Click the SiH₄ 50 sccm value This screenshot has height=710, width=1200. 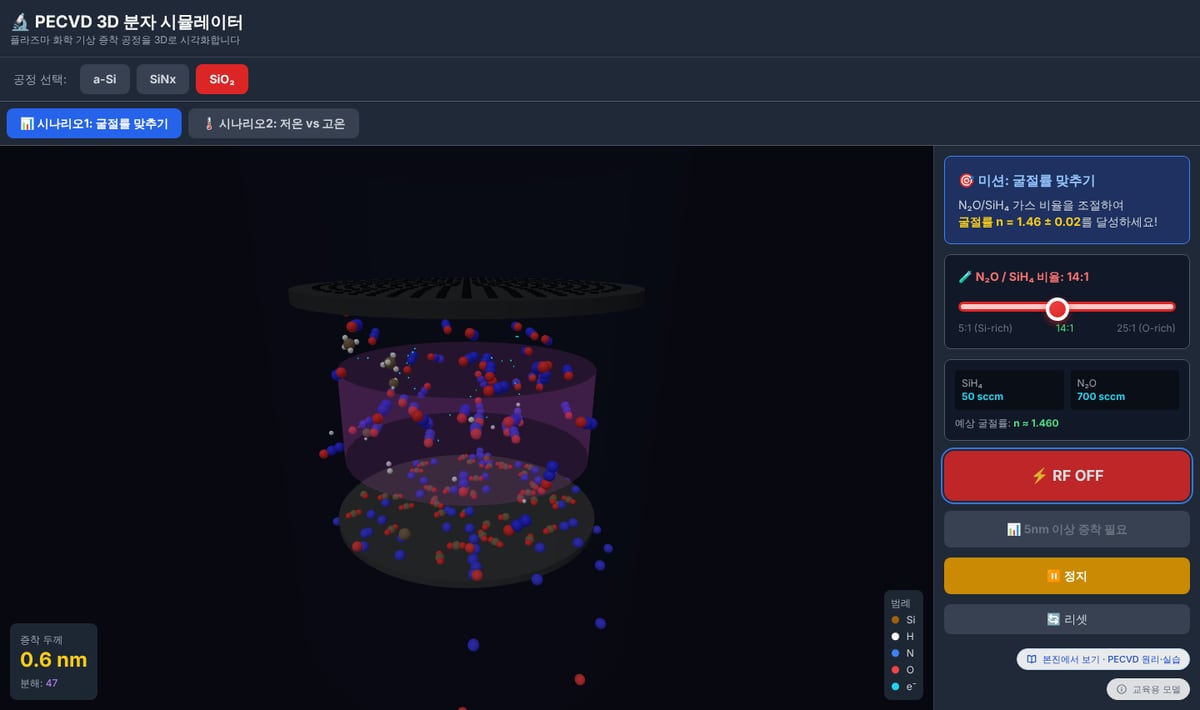(x=982, y=397)
